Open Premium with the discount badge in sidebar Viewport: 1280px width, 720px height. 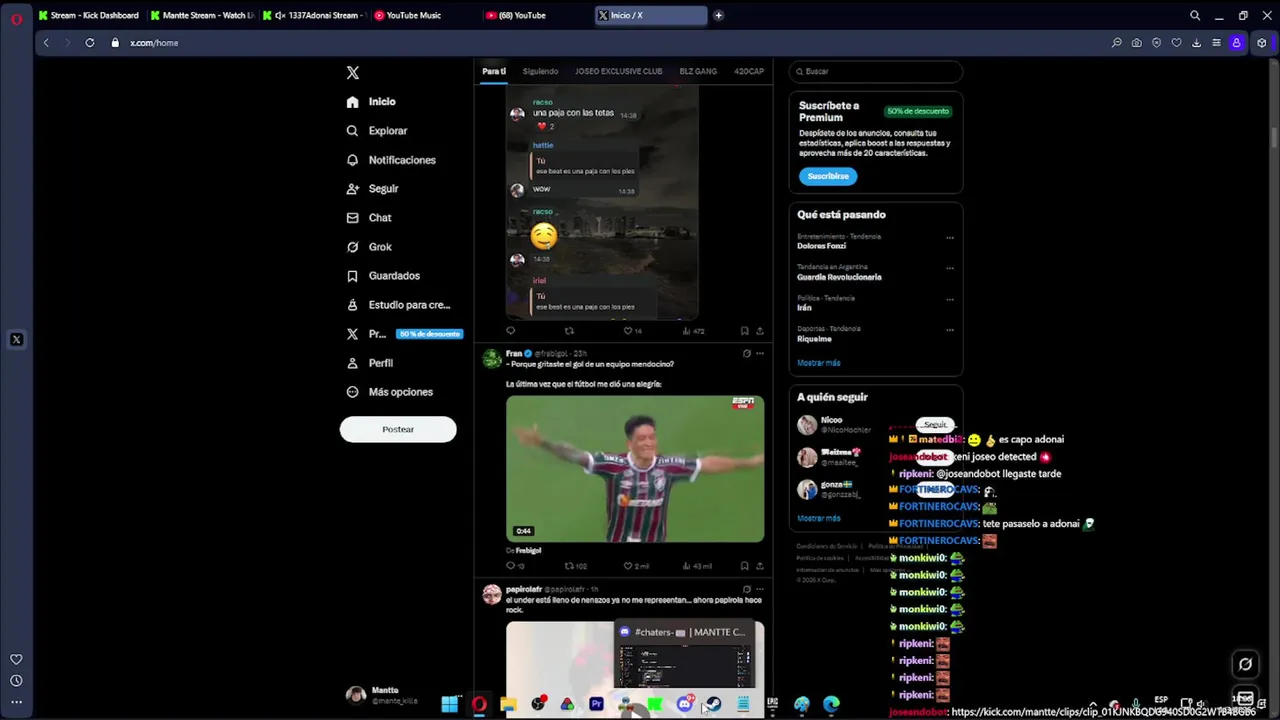(403, 334)
